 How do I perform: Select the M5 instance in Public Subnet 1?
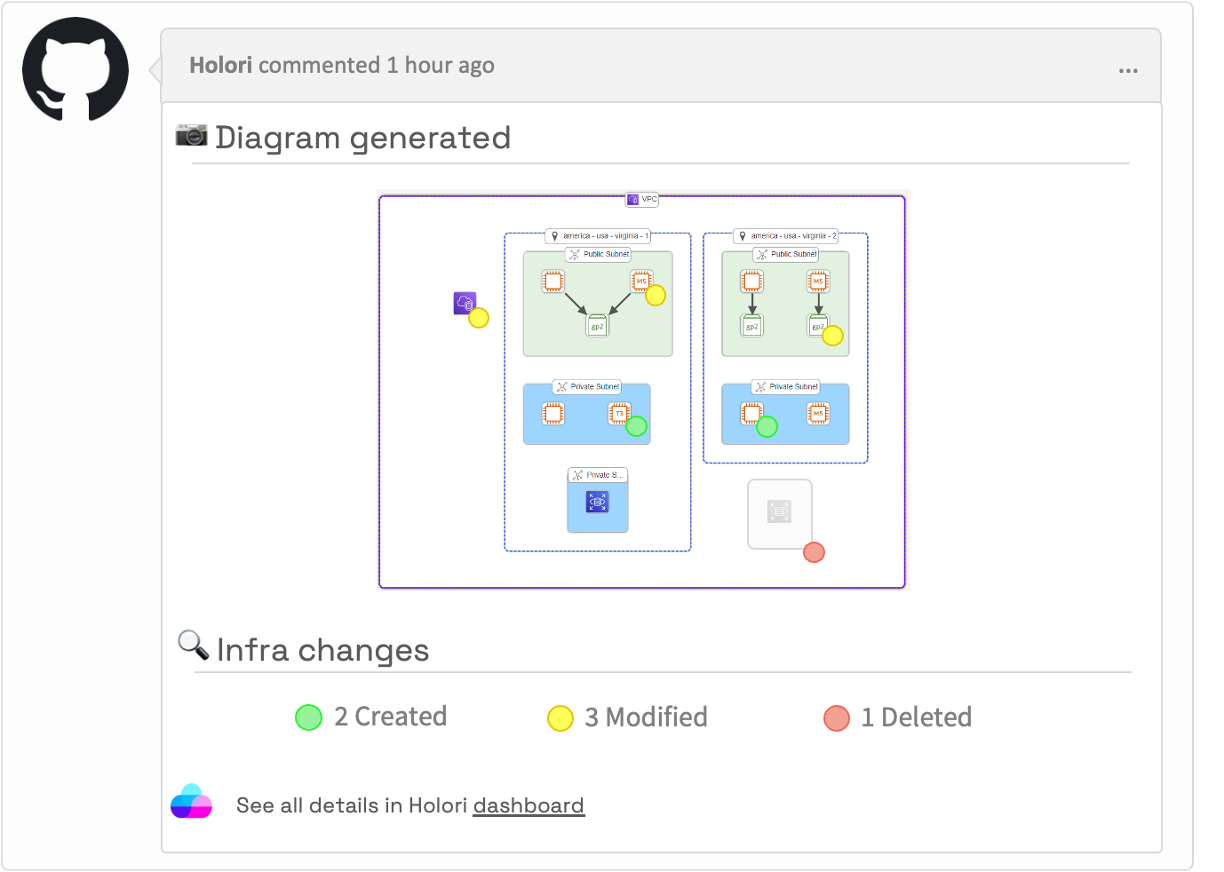[x=641, y=281]
